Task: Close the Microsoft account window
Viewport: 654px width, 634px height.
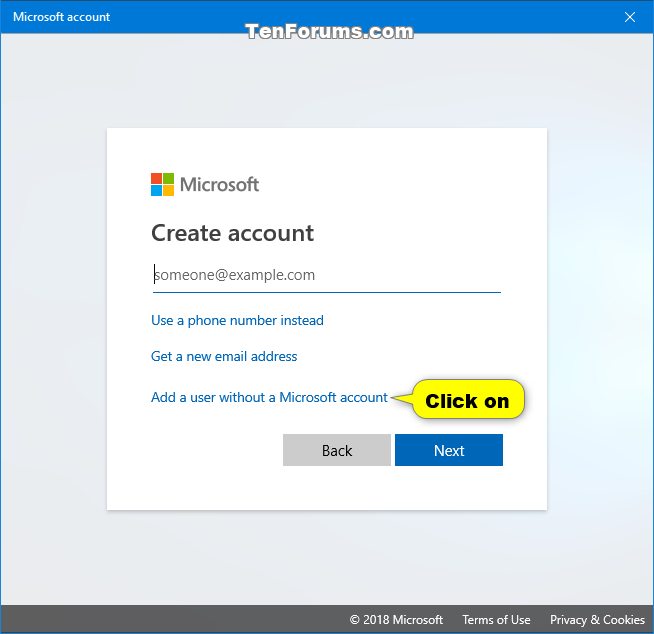Action: click(630, 17)
